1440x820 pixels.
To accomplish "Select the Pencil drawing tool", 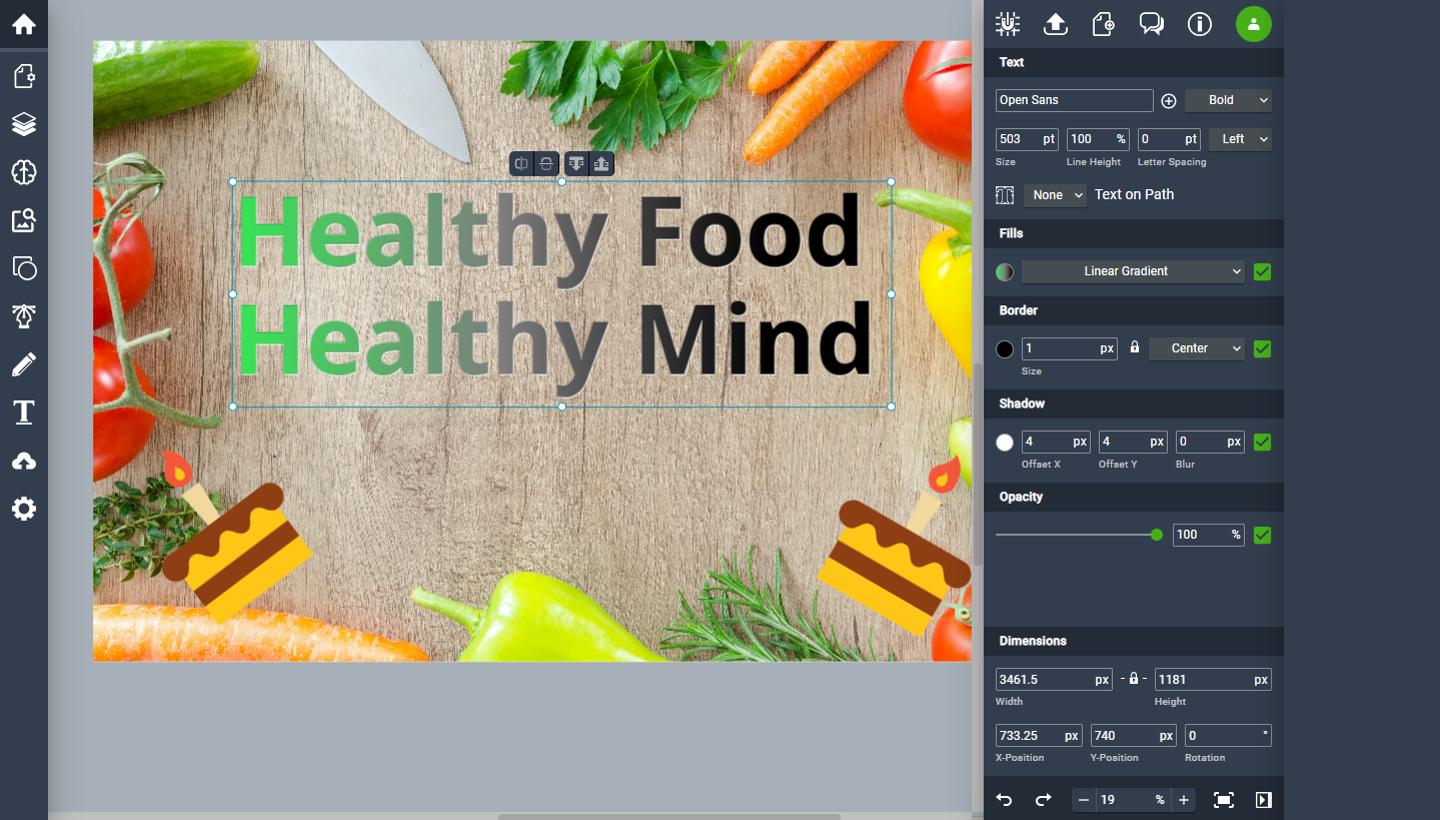I will (x=24, y=364).
